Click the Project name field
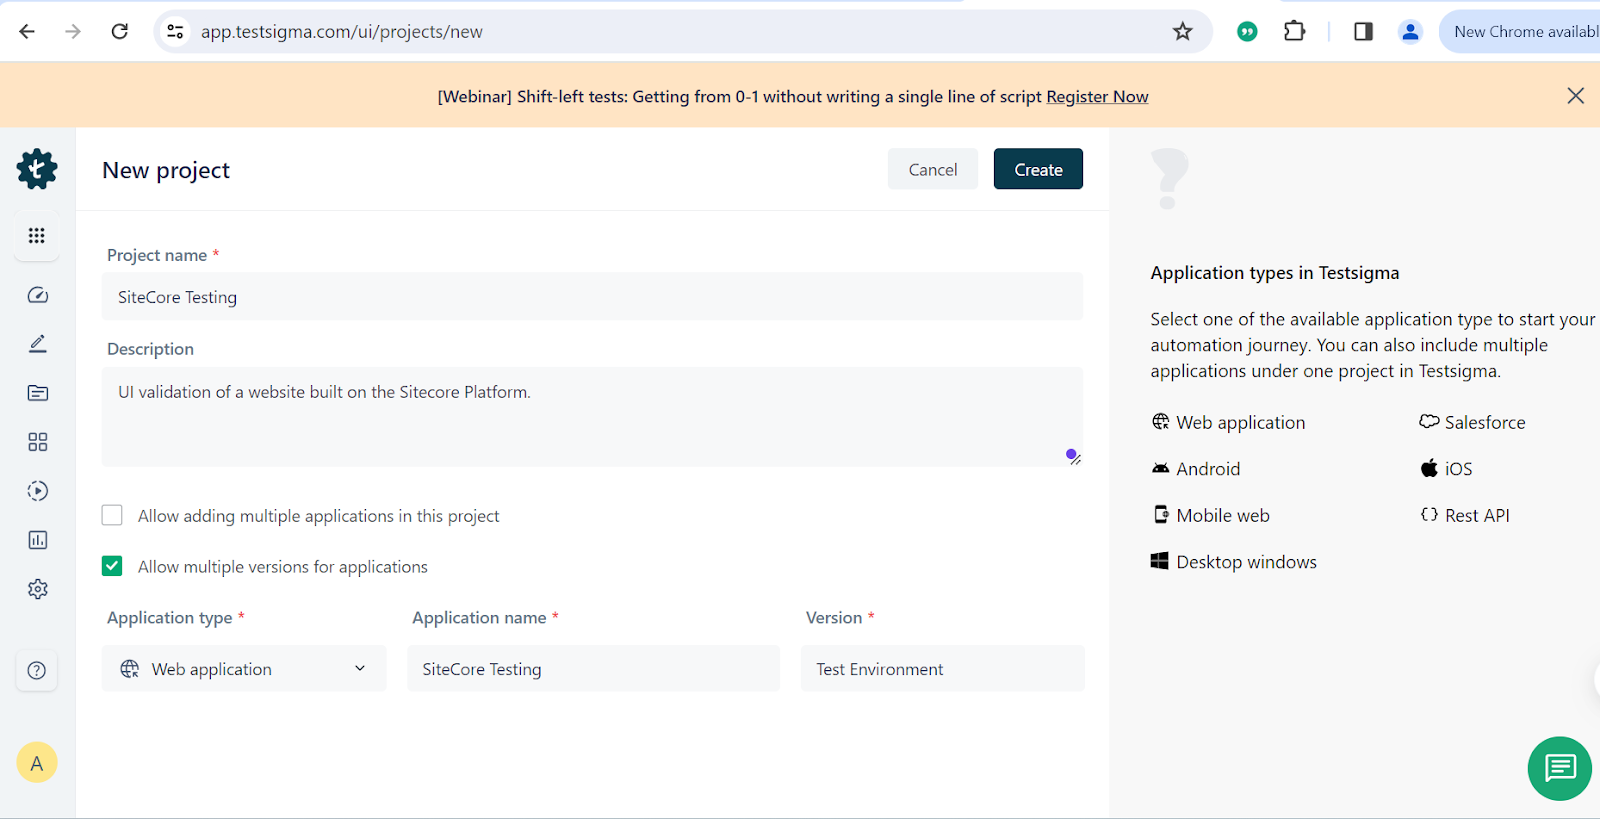Image resolution: width=1600 pixels, height=819 pixels. tap(592, 297)
